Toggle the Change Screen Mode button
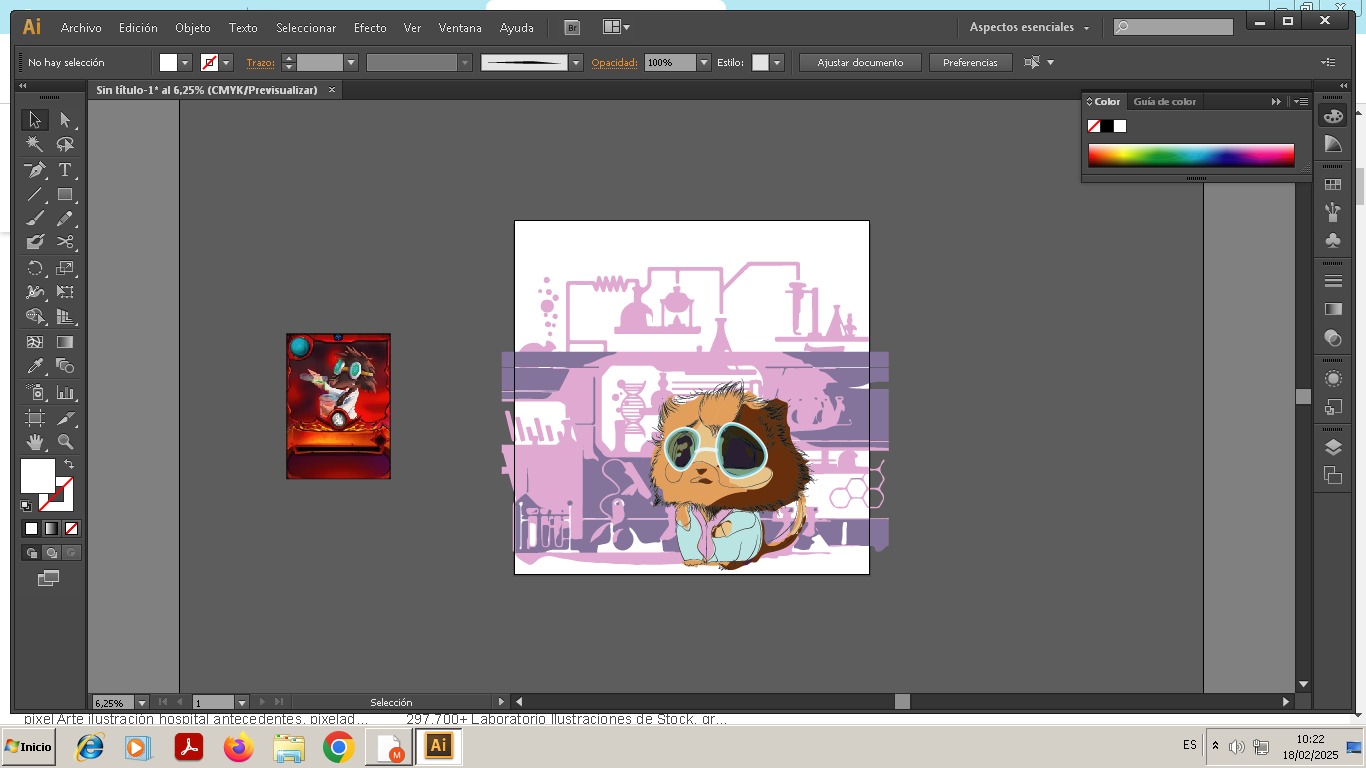Image resolution: width=1366 pixels, height=768 pixels. 48,578
